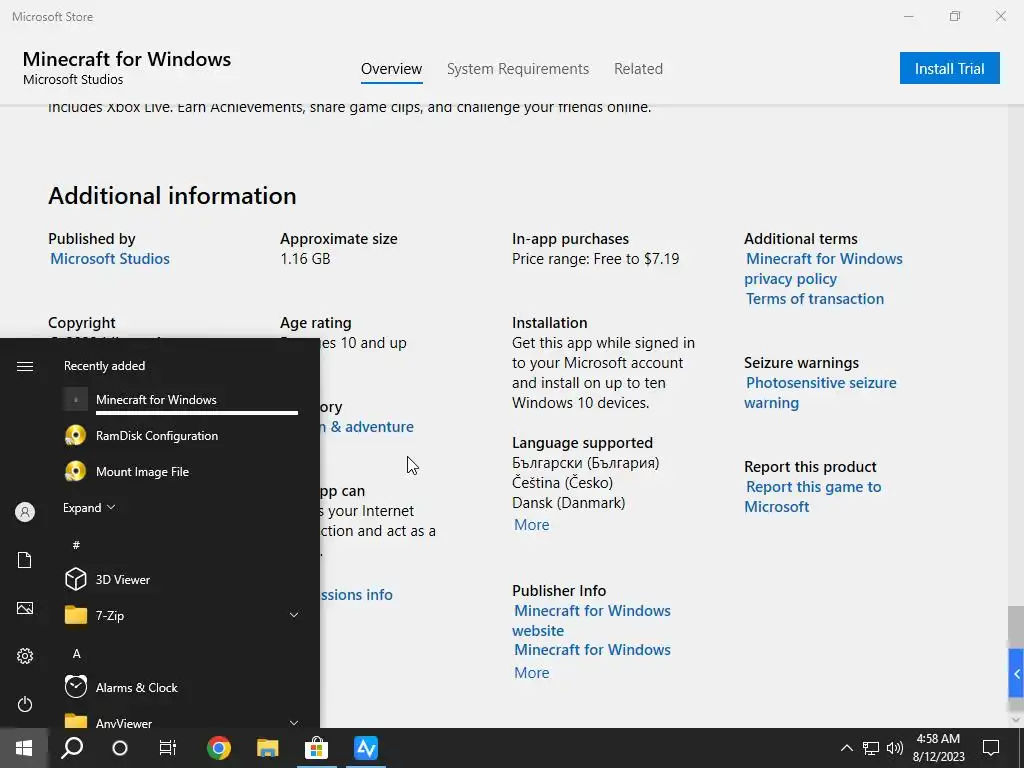Show More under Publisher Info
This screenshot has height=768, width=1024.
pos(532,673)
